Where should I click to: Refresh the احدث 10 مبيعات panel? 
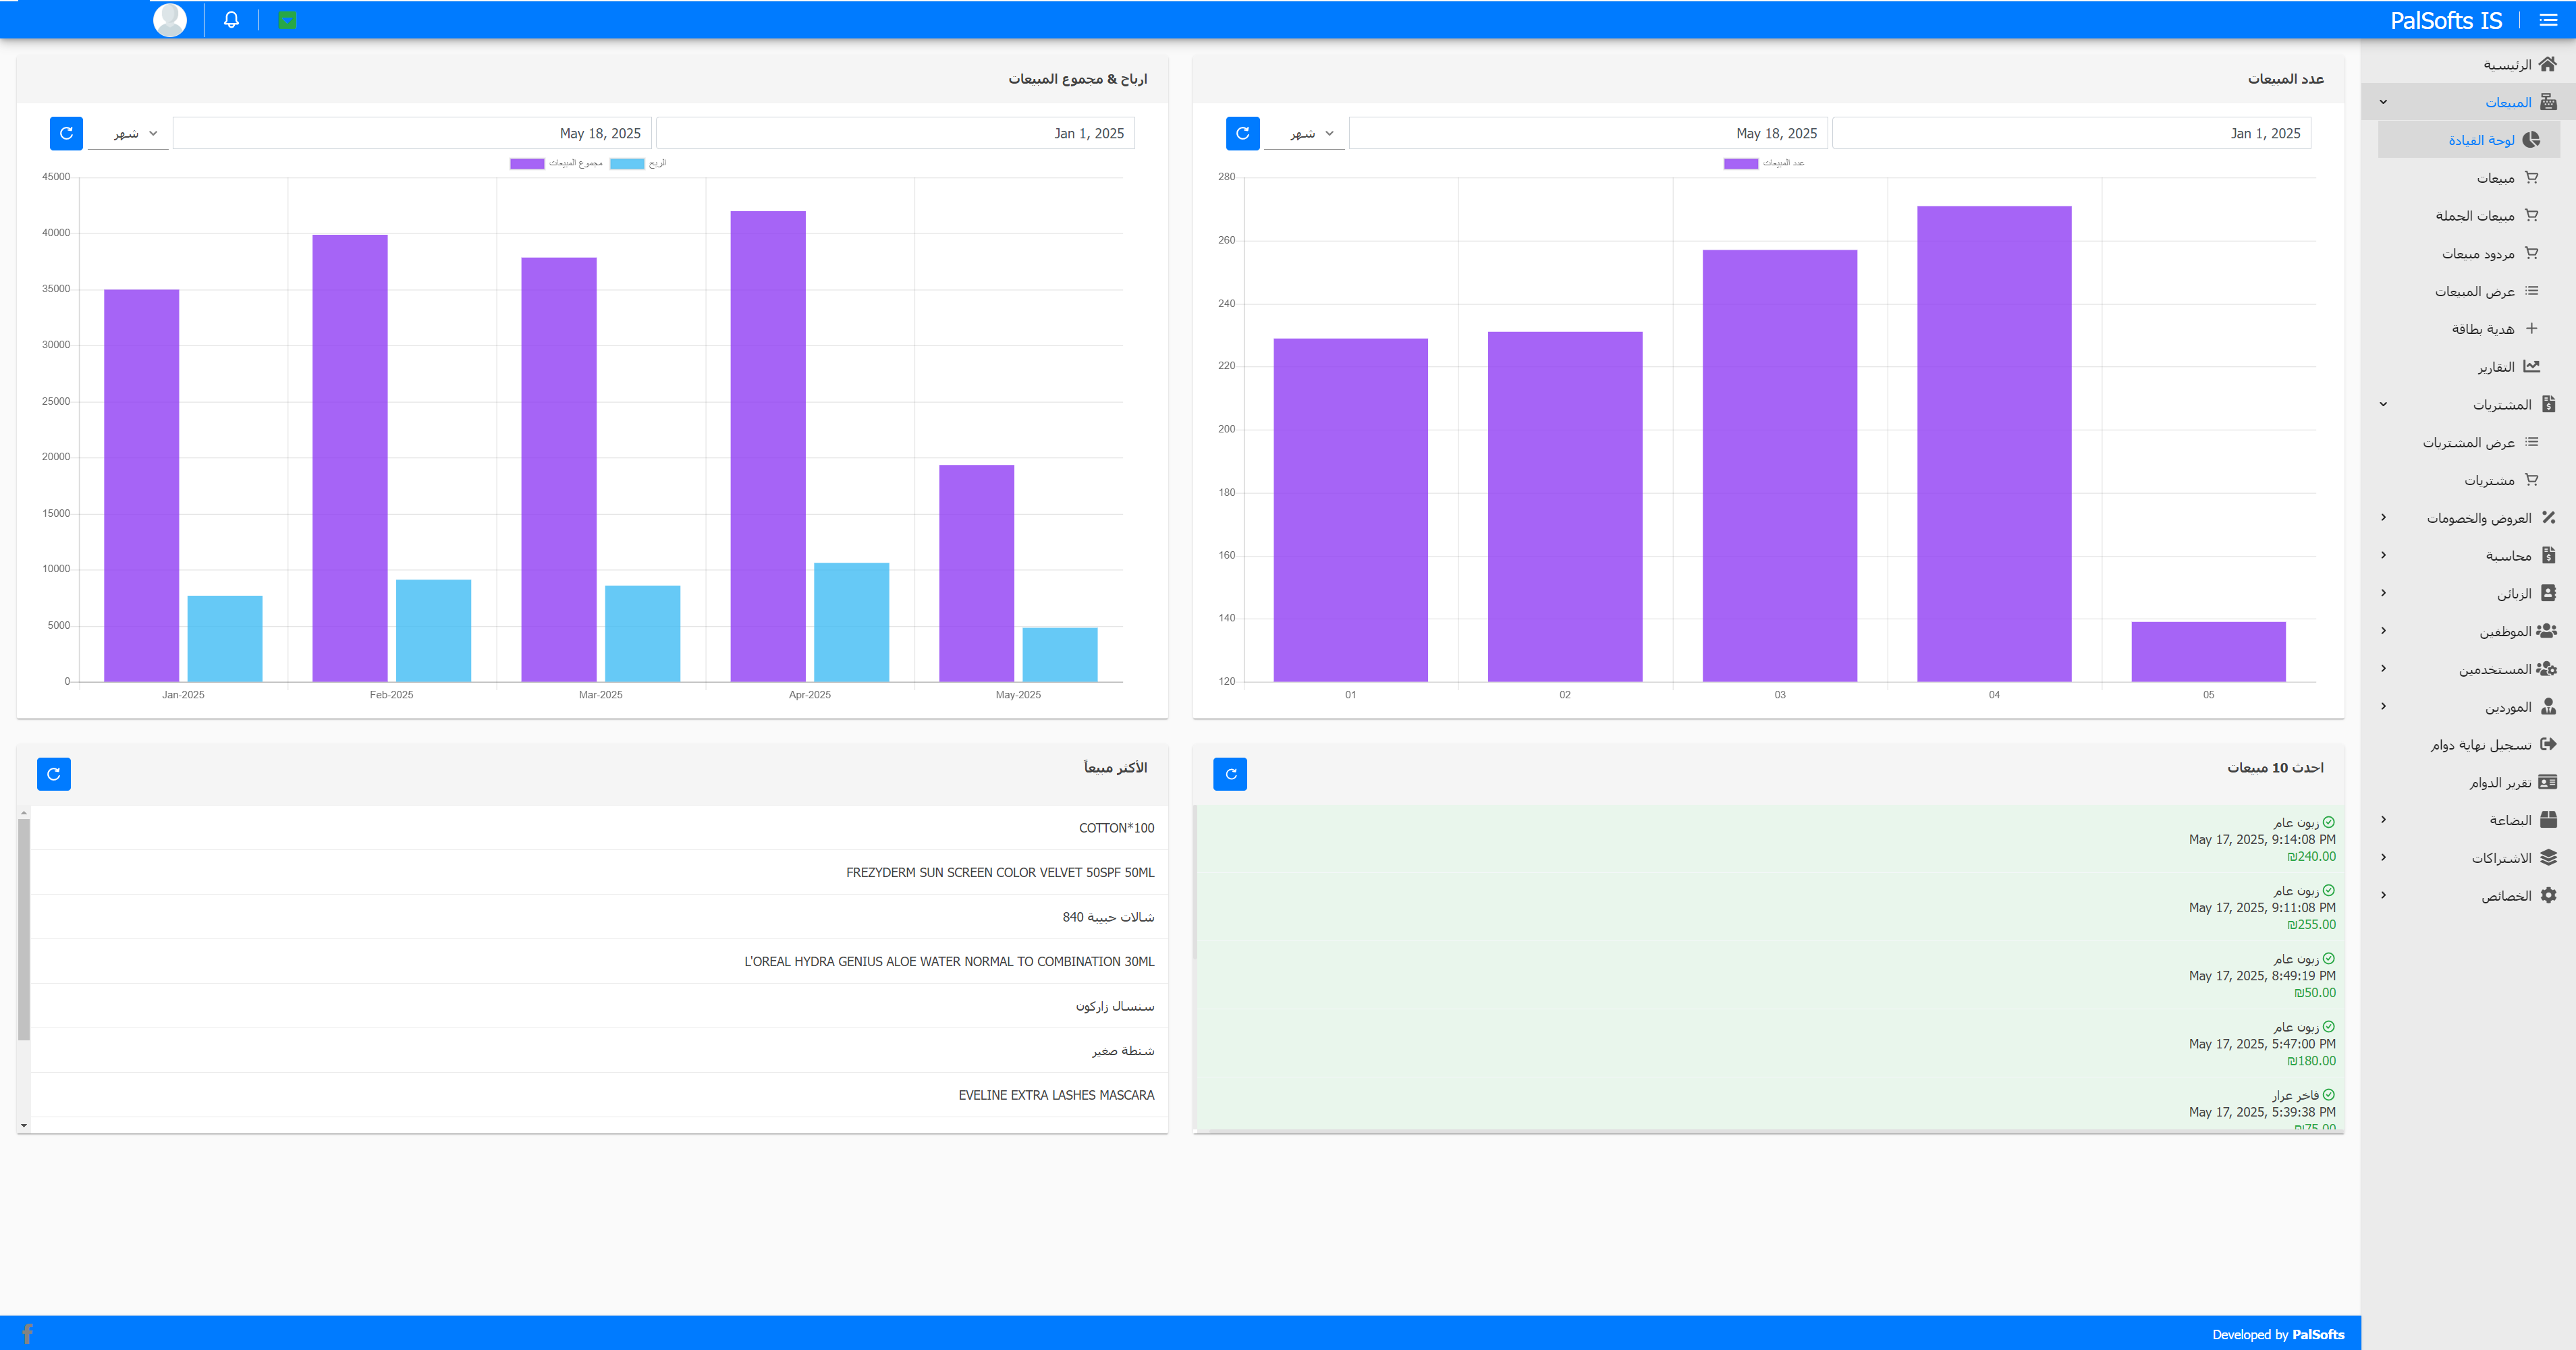coord(1230,774)
